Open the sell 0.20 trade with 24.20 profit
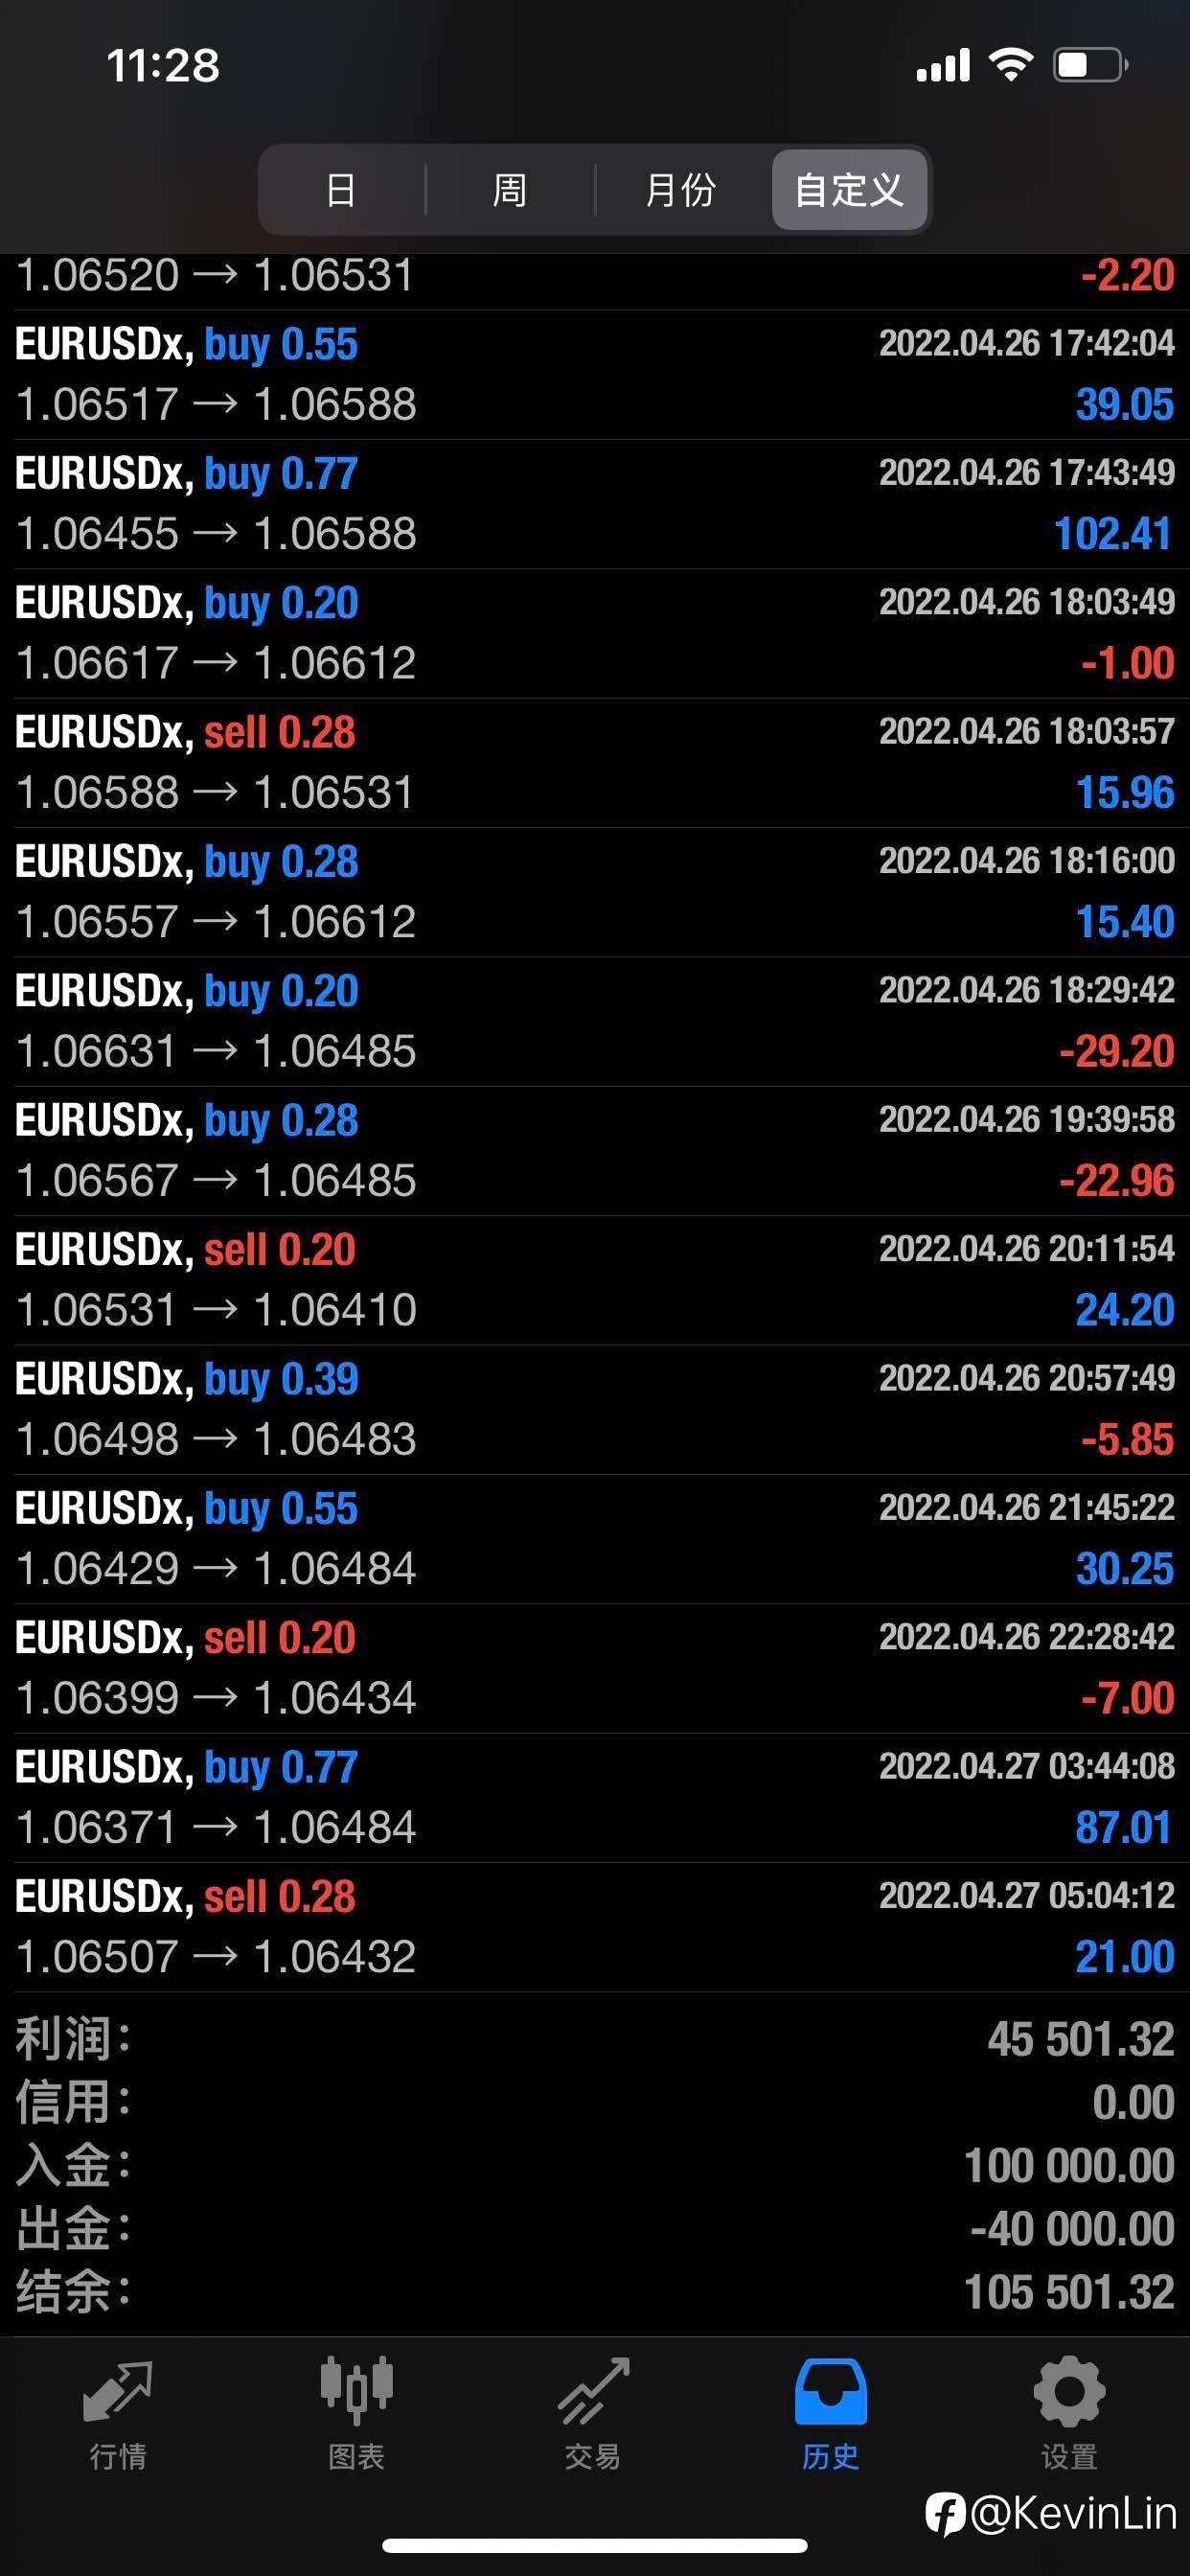1190x2576 pixels. 595,1280
